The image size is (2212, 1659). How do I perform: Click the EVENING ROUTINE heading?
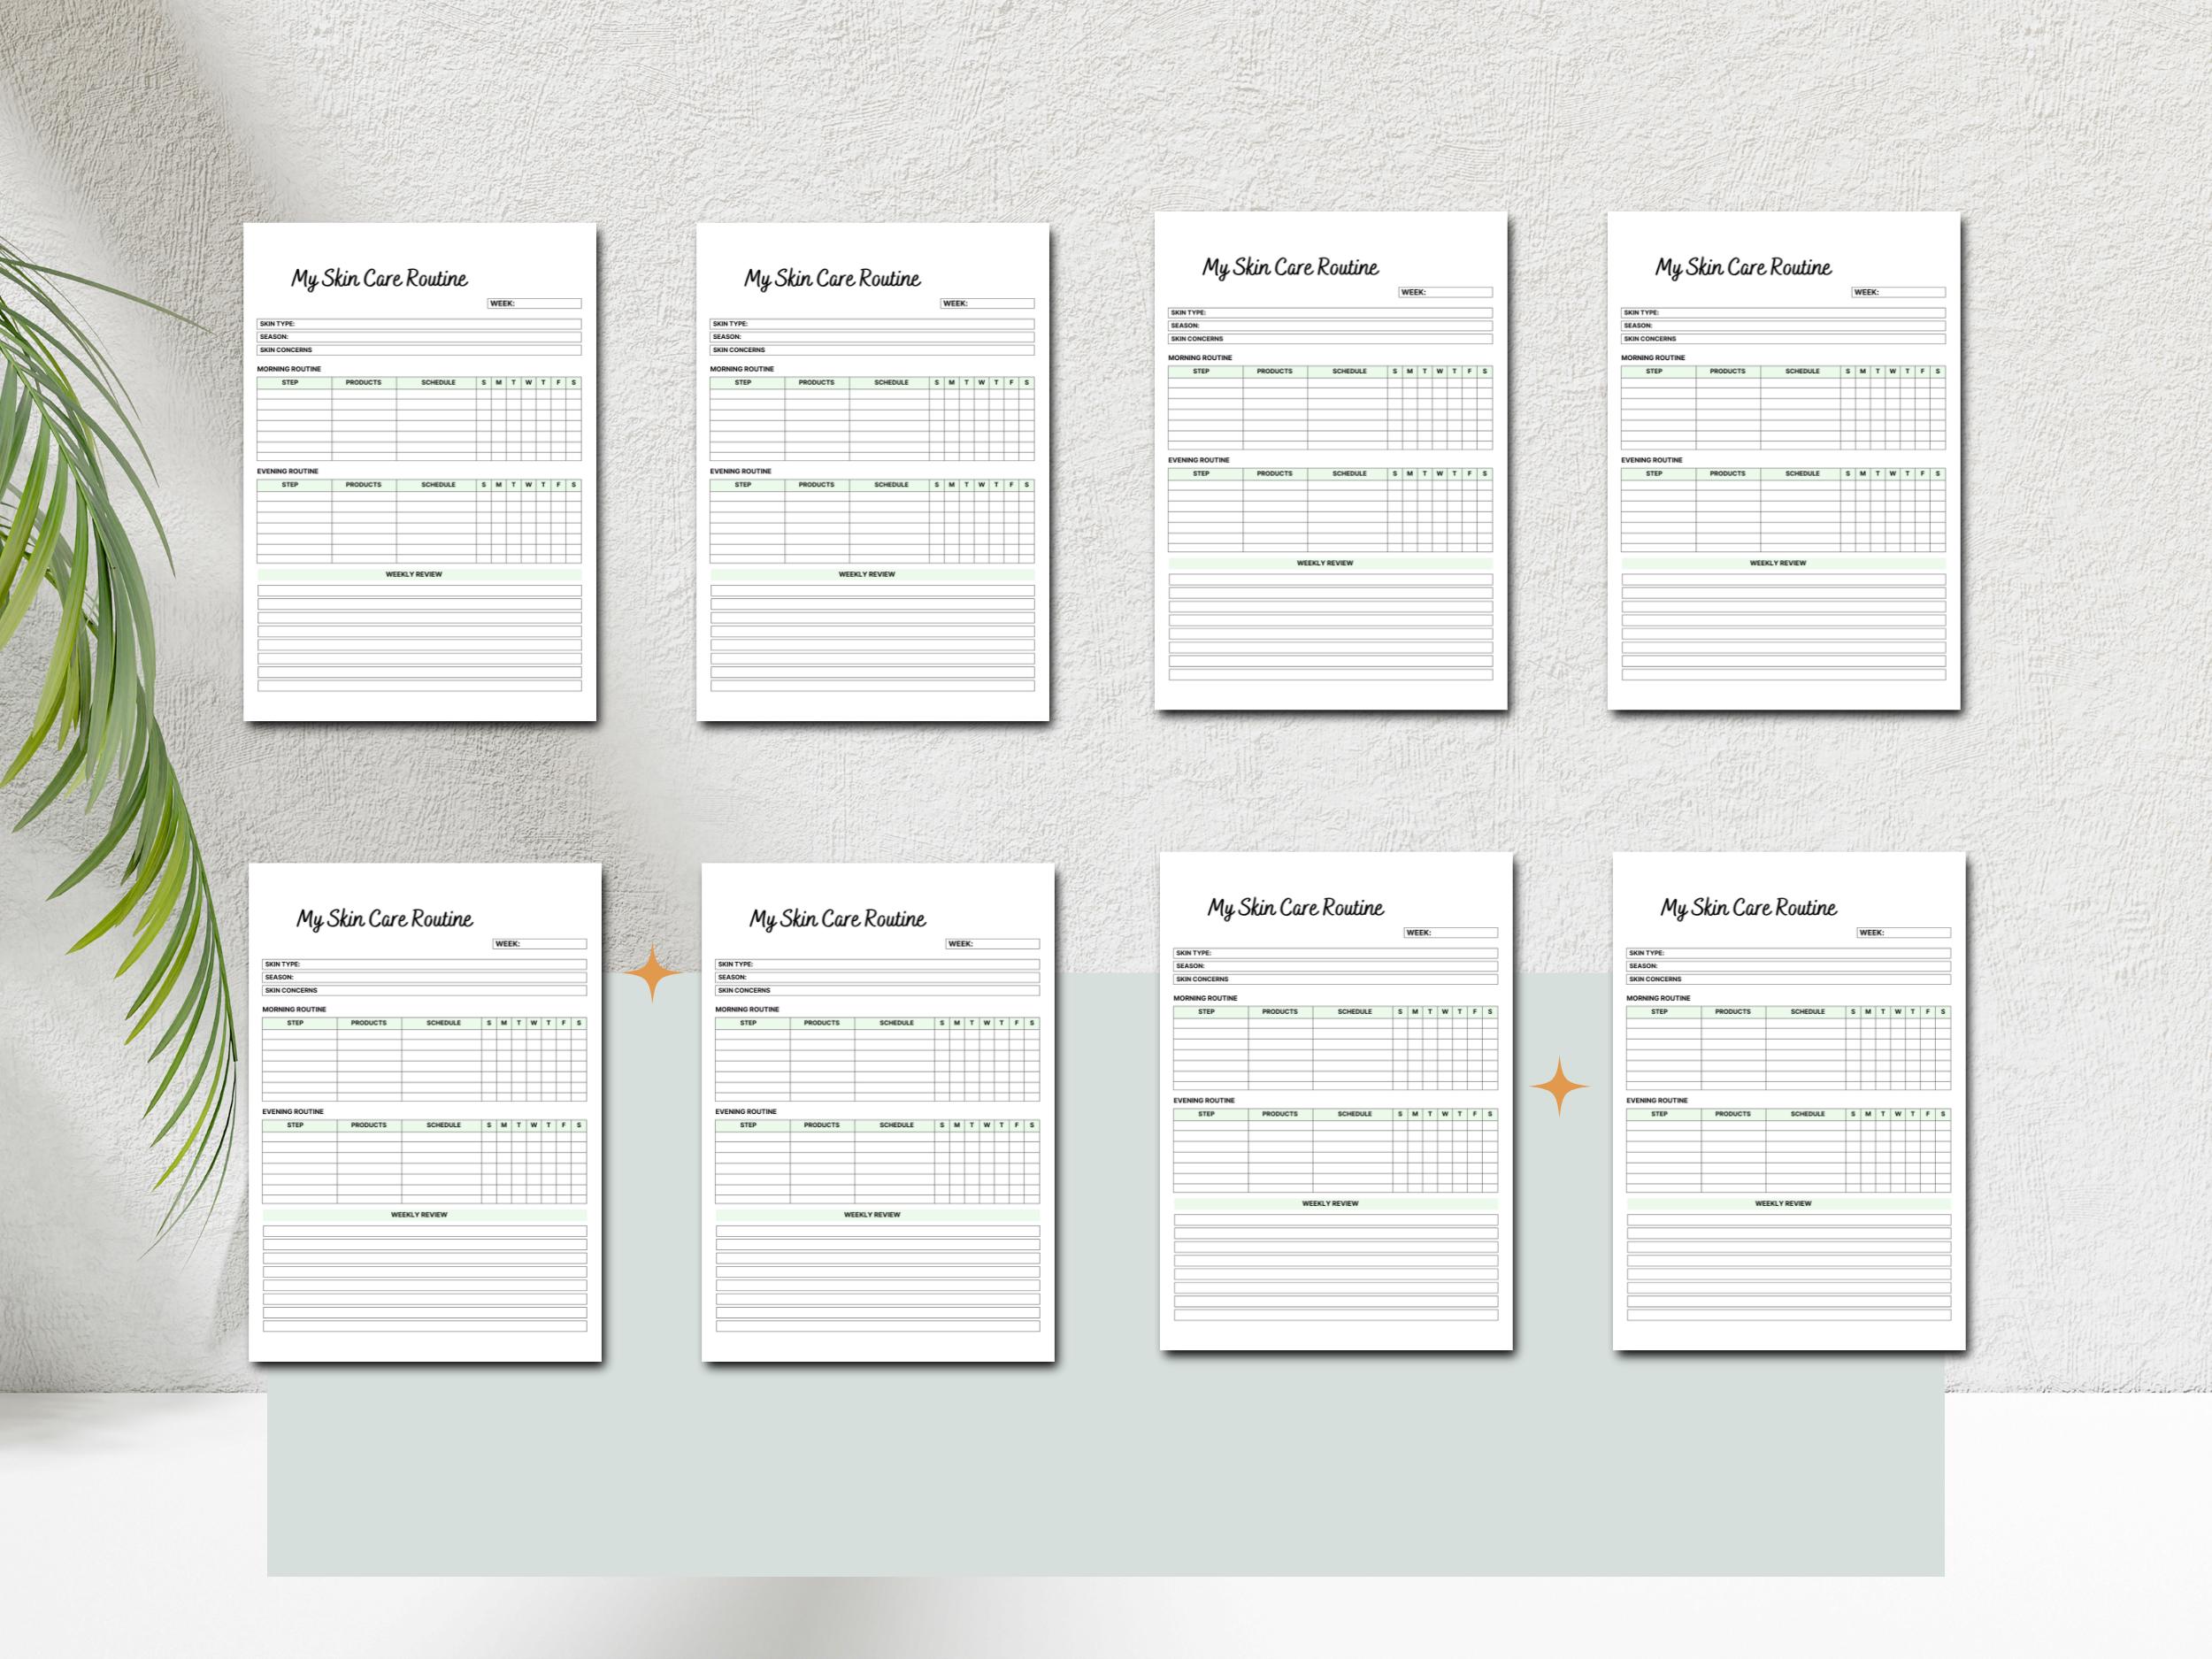click(x=287, y=471)
